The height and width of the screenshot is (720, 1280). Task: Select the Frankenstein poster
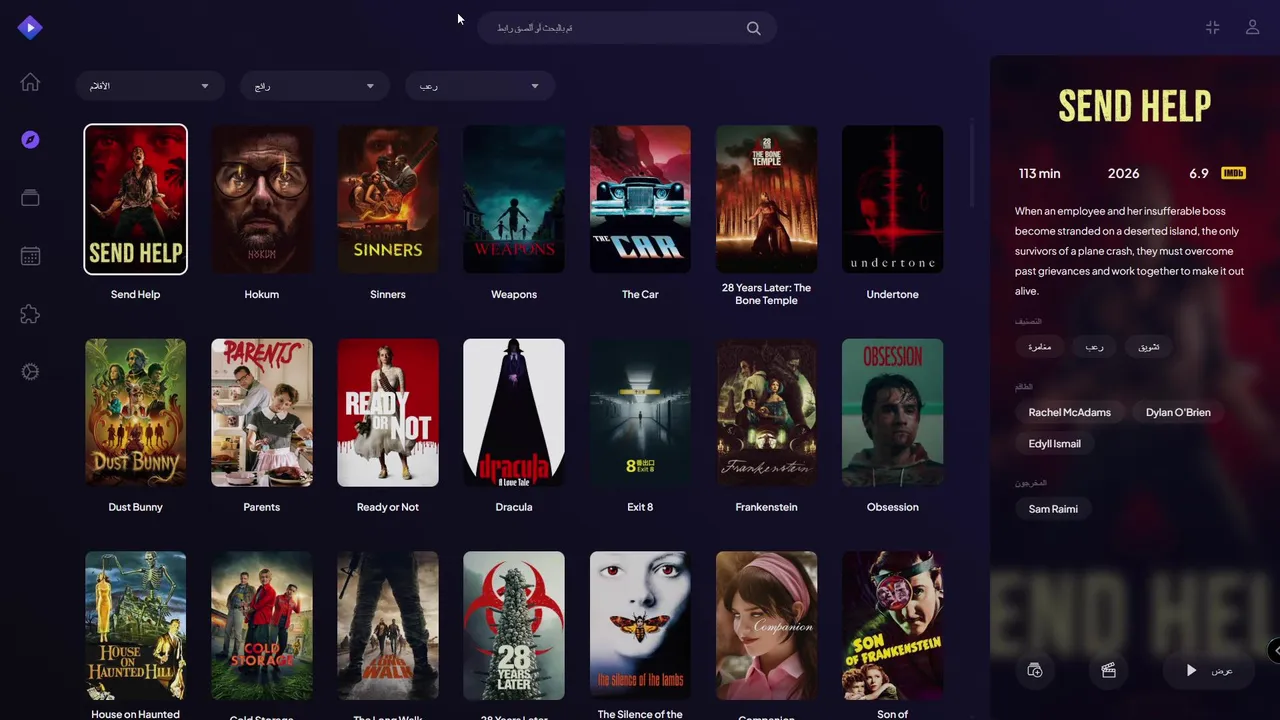point(766,413)
